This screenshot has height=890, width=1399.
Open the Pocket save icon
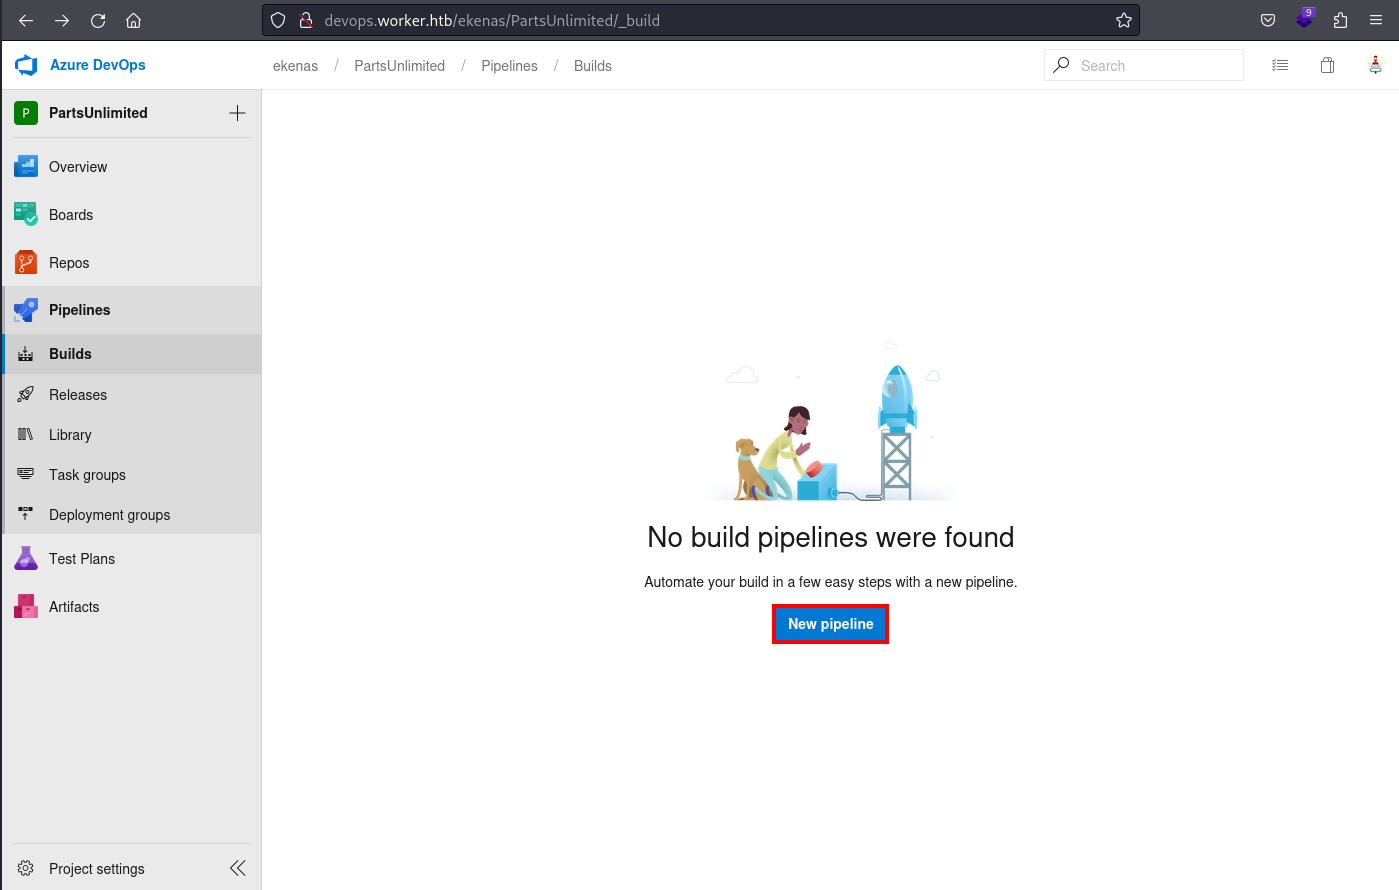pyautogui.click(x=1268, y=20)
